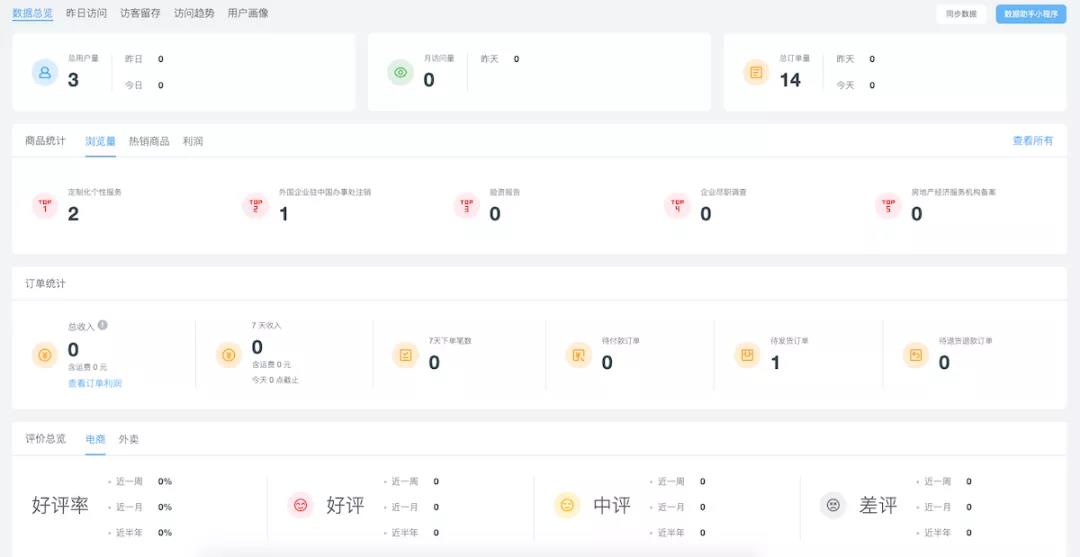Click the pending payment (待付款订单) icon
Viewport: 1080px width, 557px height.
pyautogui.click(x=578, y=355)
